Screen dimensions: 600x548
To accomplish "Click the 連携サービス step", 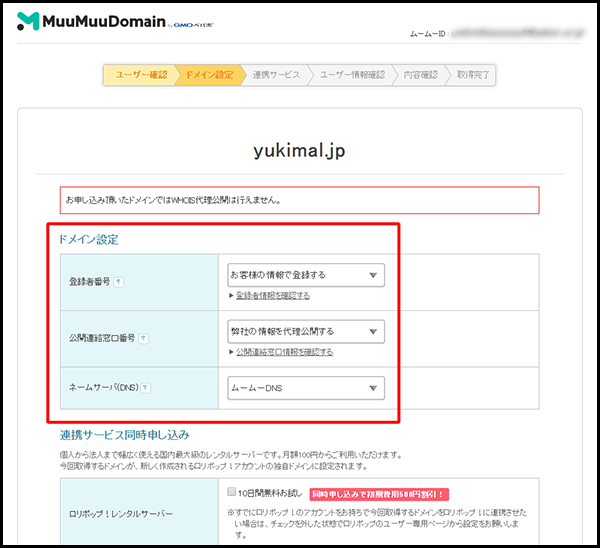I will pyautogui.click(x=276, y=75).
